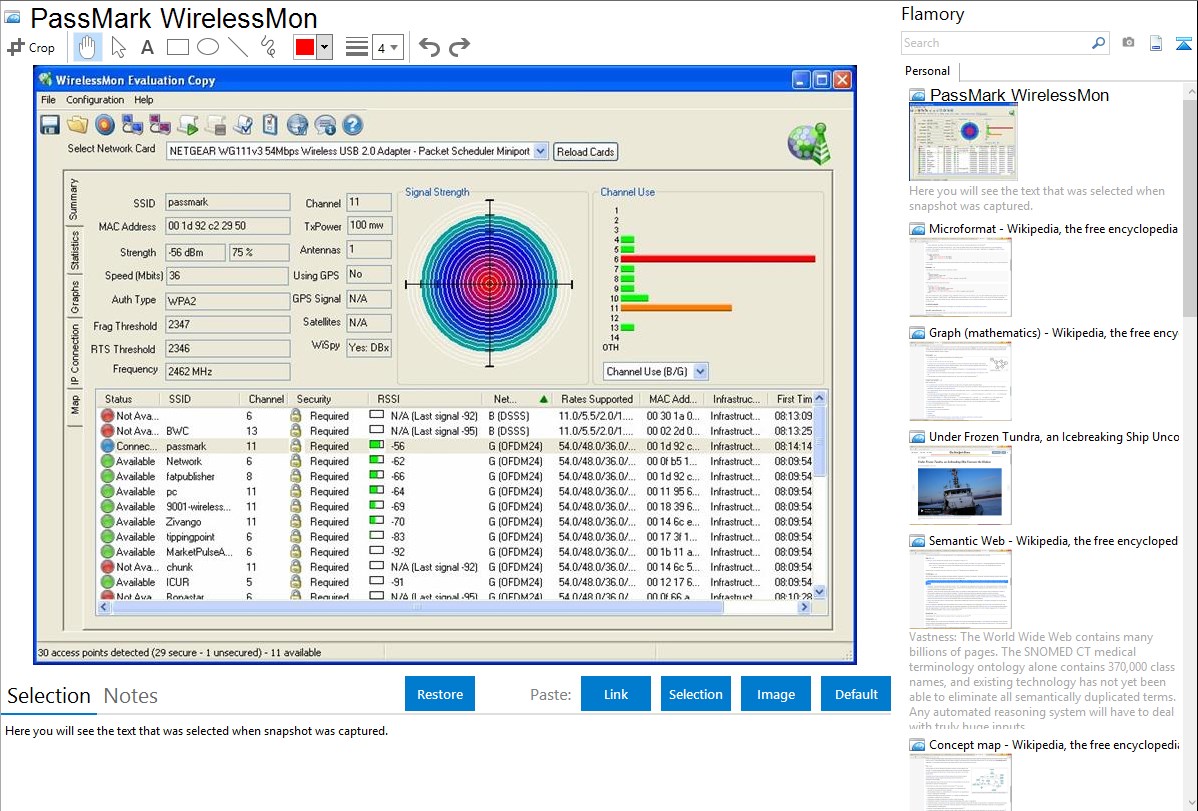
Task: Click the Reload Cards button
Action: click(585, 152)
